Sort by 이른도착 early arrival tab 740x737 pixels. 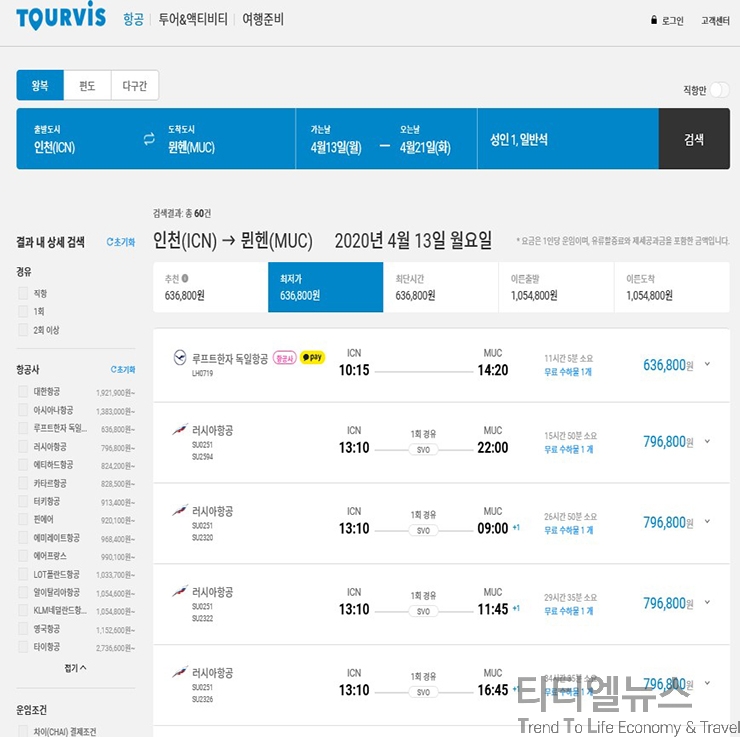tap(672, 287)
